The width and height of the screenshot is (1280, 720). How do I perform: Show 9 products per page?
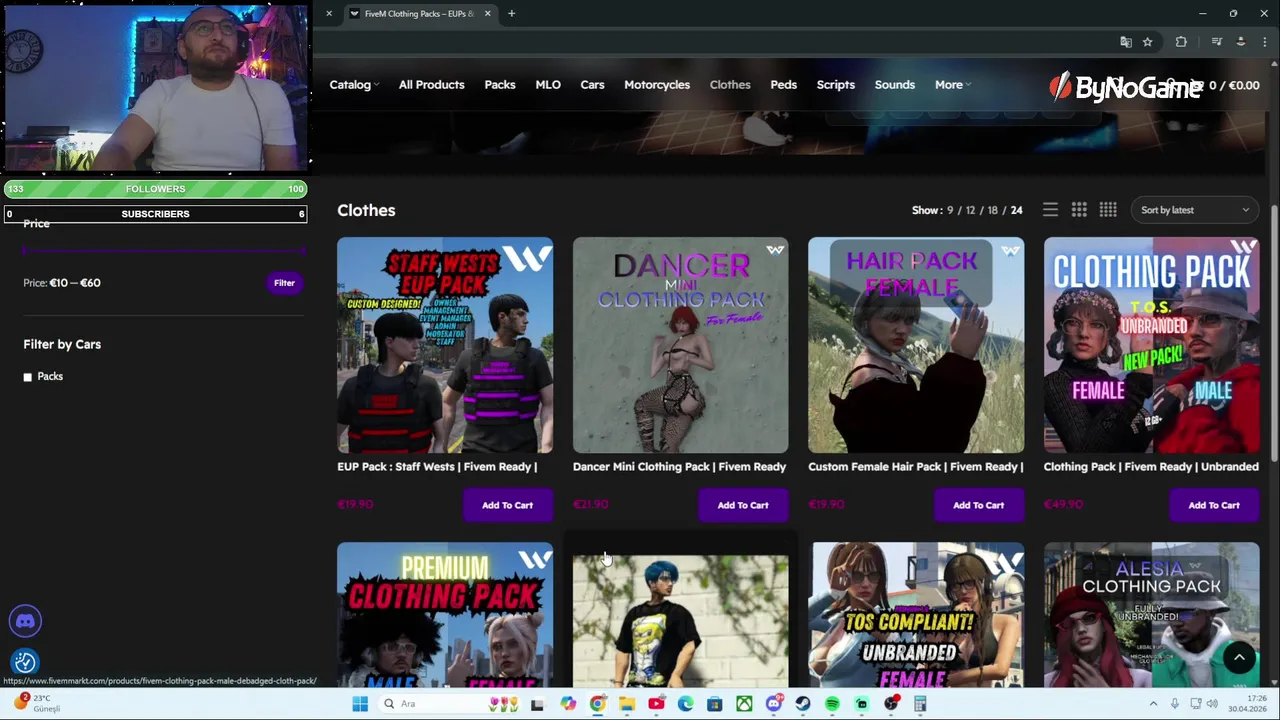coord(951,211)
